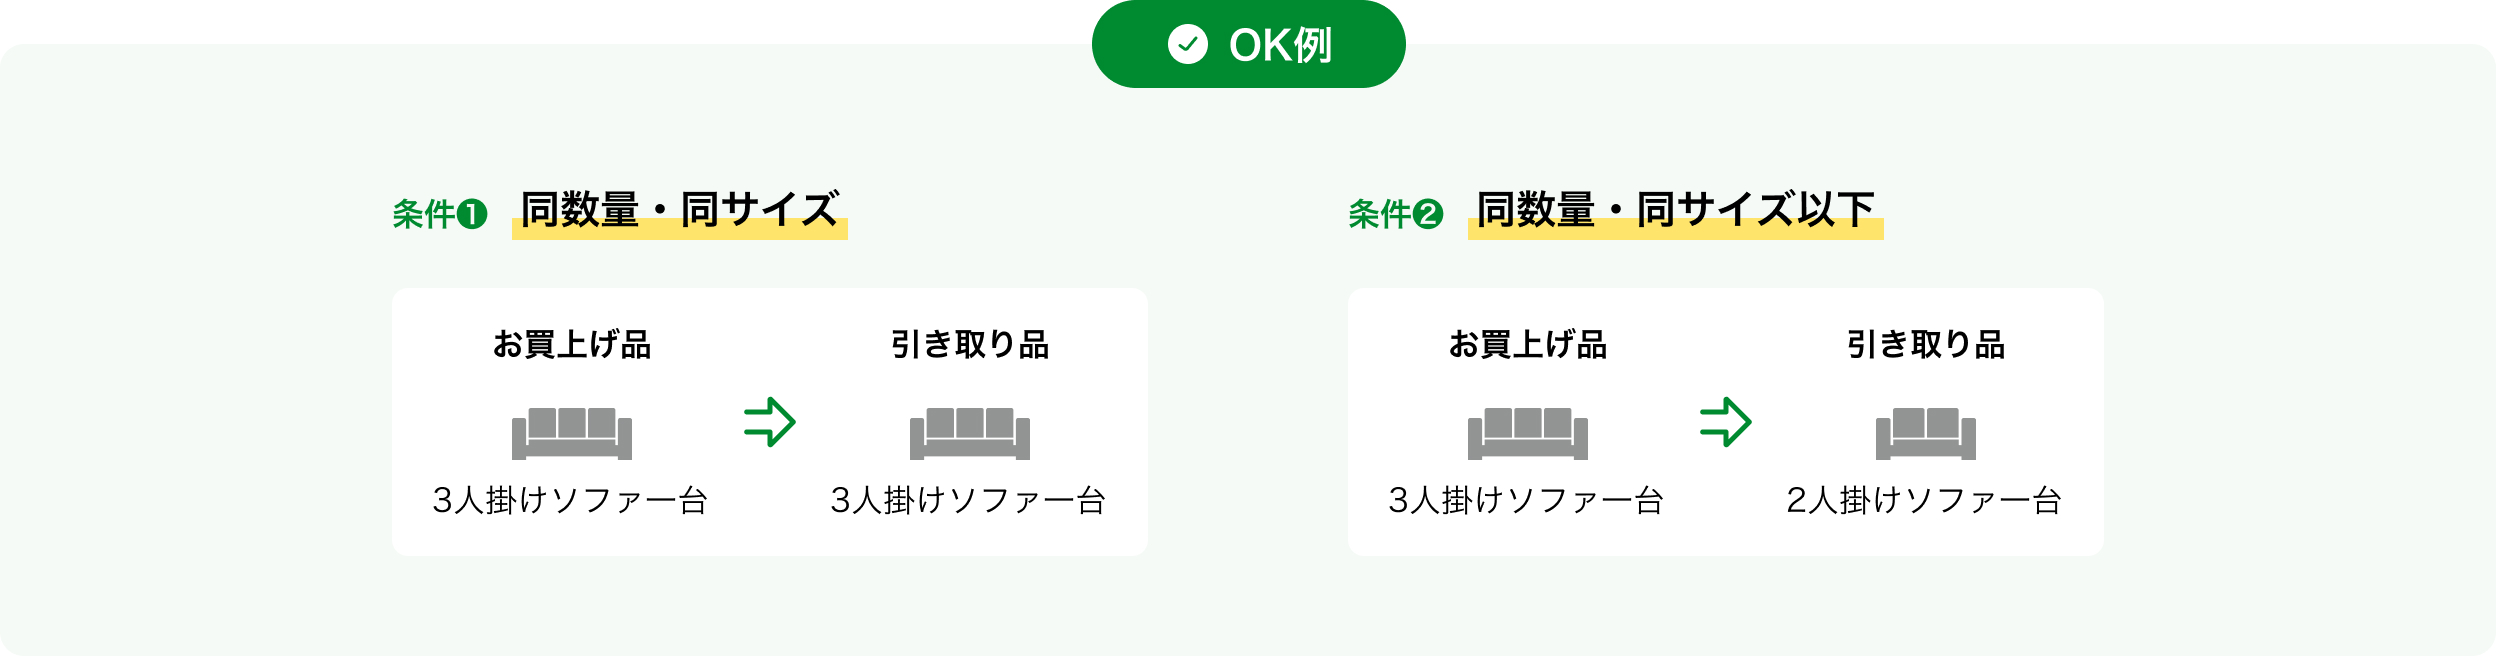The image size is (2496, 656).
Task: Click the green arrow in the condition 1 card
Action: pyautogui.click(x=770, y=422)
